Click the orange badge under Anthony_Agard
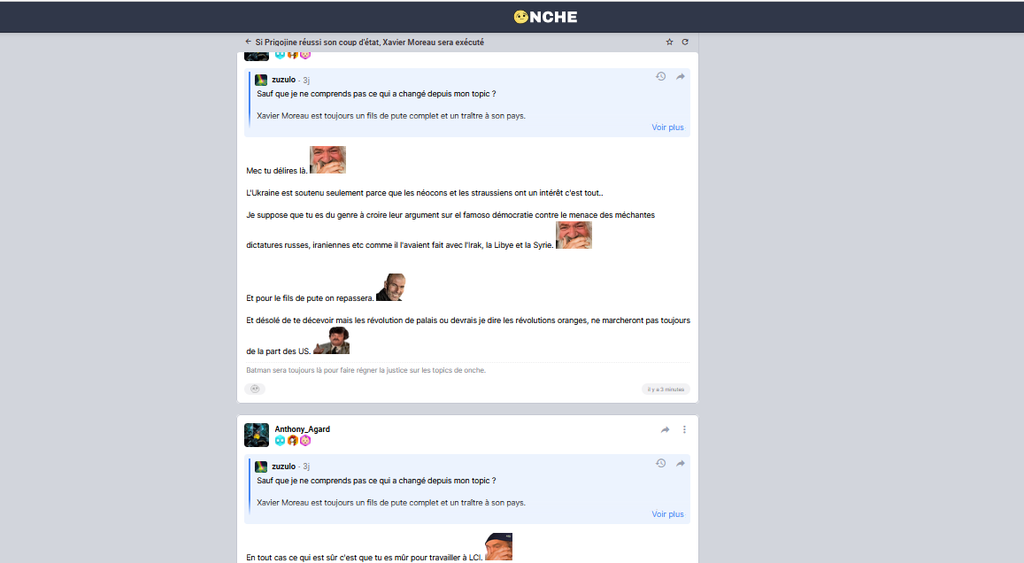1024x563 pixels. tap(293, 441)
